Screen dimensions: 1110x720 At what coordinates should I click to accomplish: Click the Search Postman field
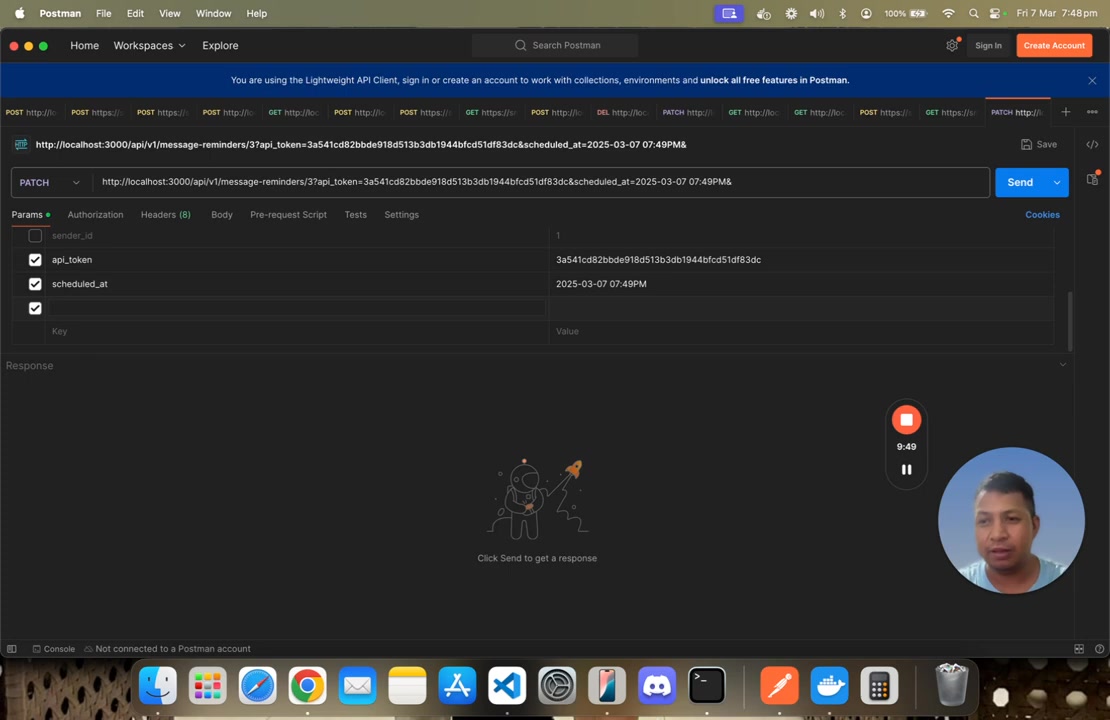pos(555,45)
